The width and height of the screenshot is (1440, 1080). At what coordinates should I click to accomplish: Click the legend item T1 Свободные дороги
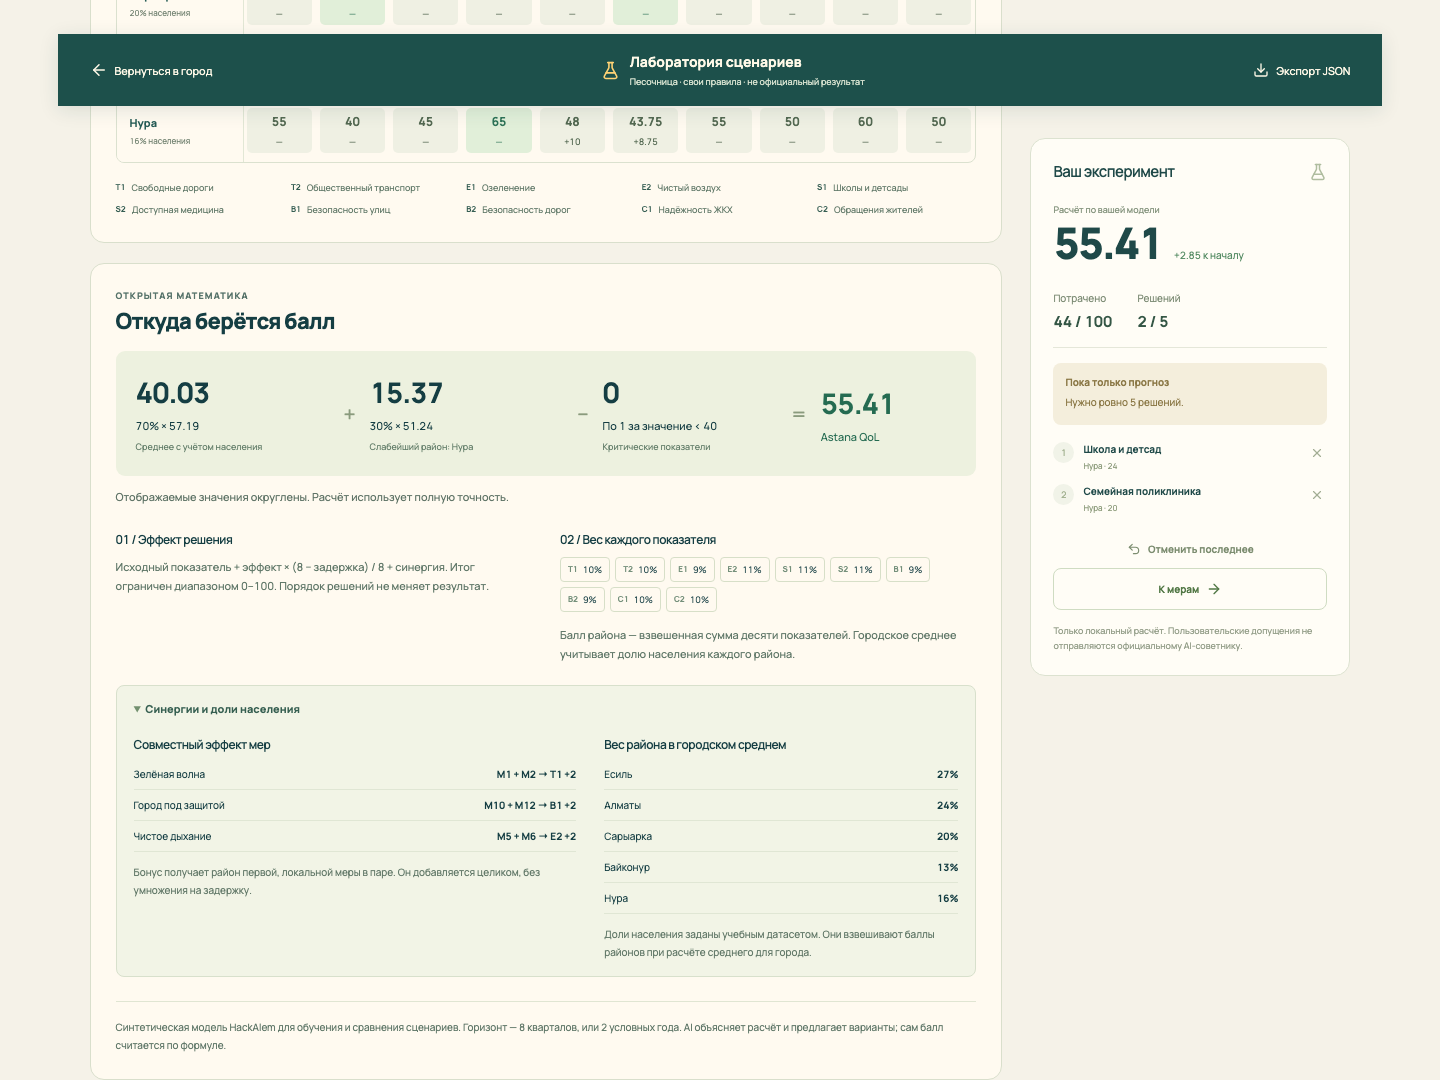[165, 188]
